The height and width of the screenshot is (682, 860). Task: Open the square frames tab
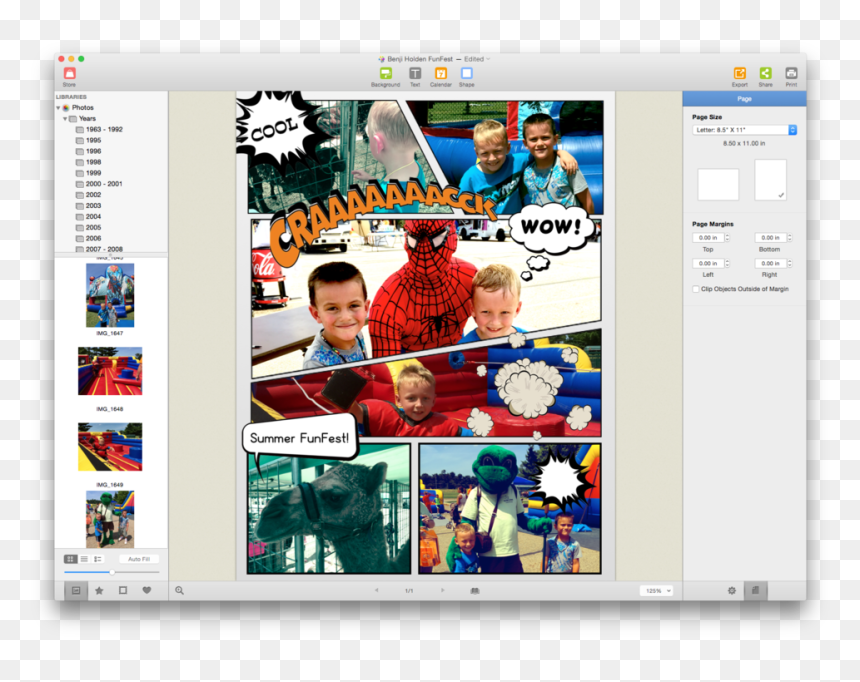[123, 590]
